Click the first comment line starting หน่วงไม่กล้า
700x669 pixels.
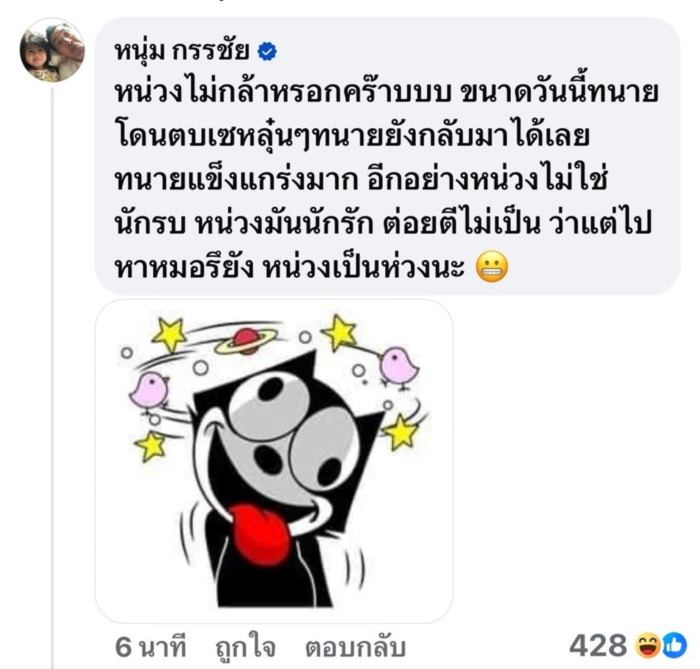(386, 93)
